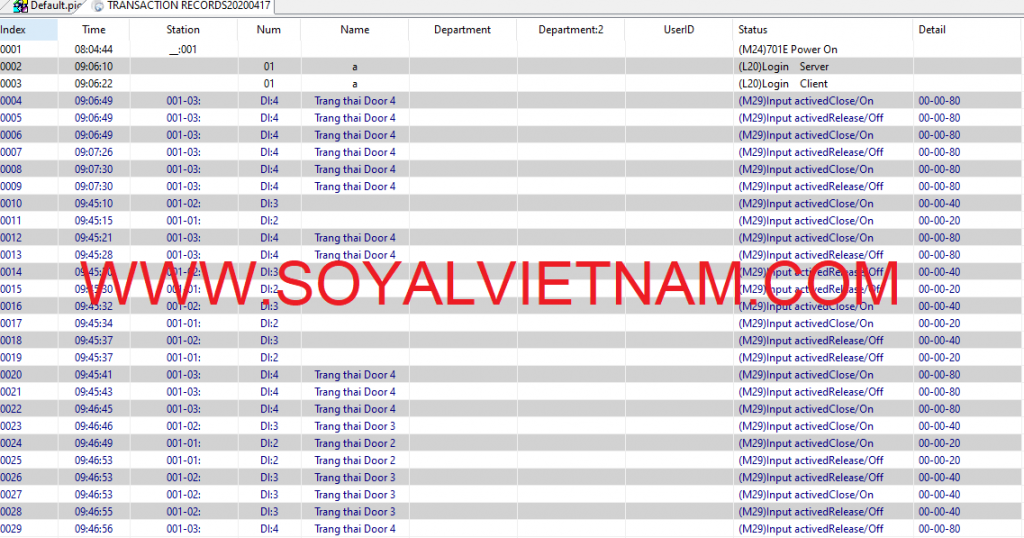This screenshot has width=1024, height=538.
Task: Sort records by Time column header
Action: 93,30
